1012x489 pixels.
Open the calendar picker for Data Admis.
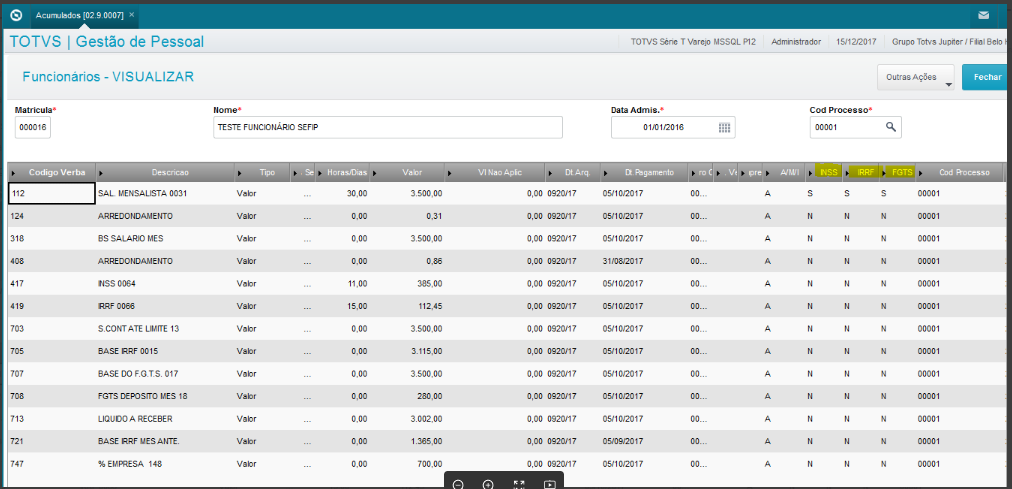[x=724, y=128]
